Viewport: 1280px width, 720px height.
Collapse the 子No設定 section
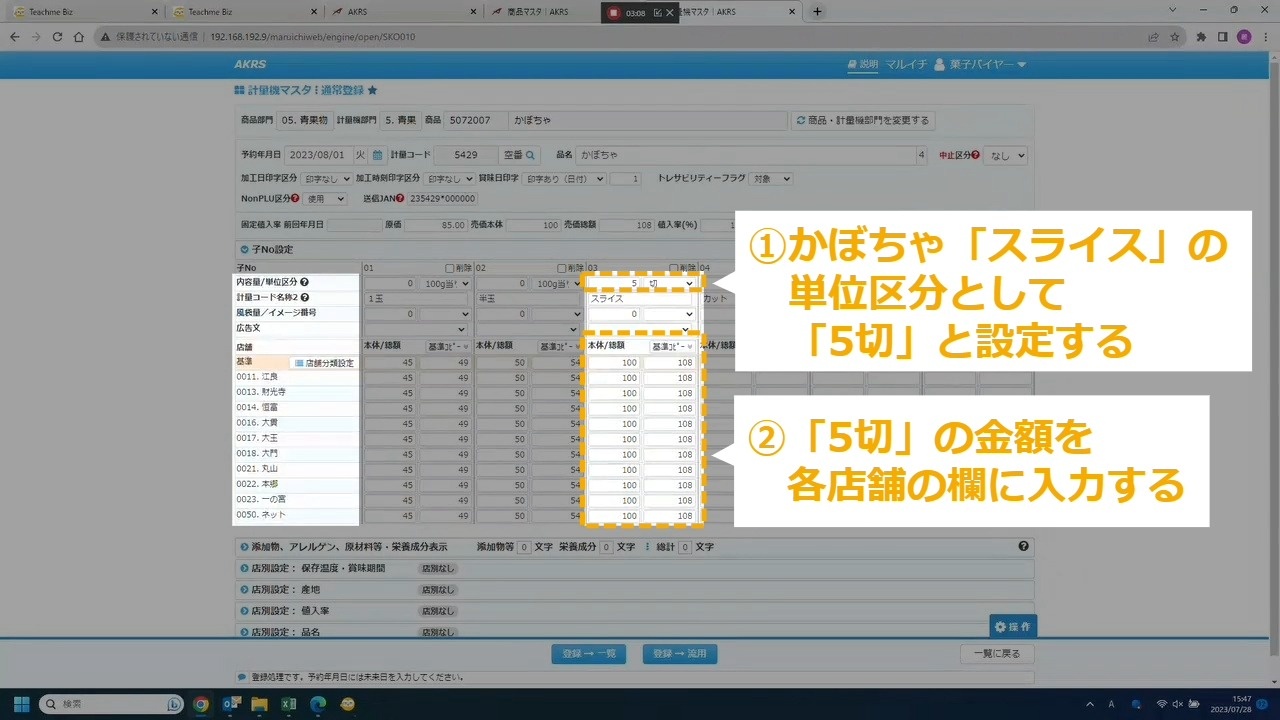[x=245, y=250]
